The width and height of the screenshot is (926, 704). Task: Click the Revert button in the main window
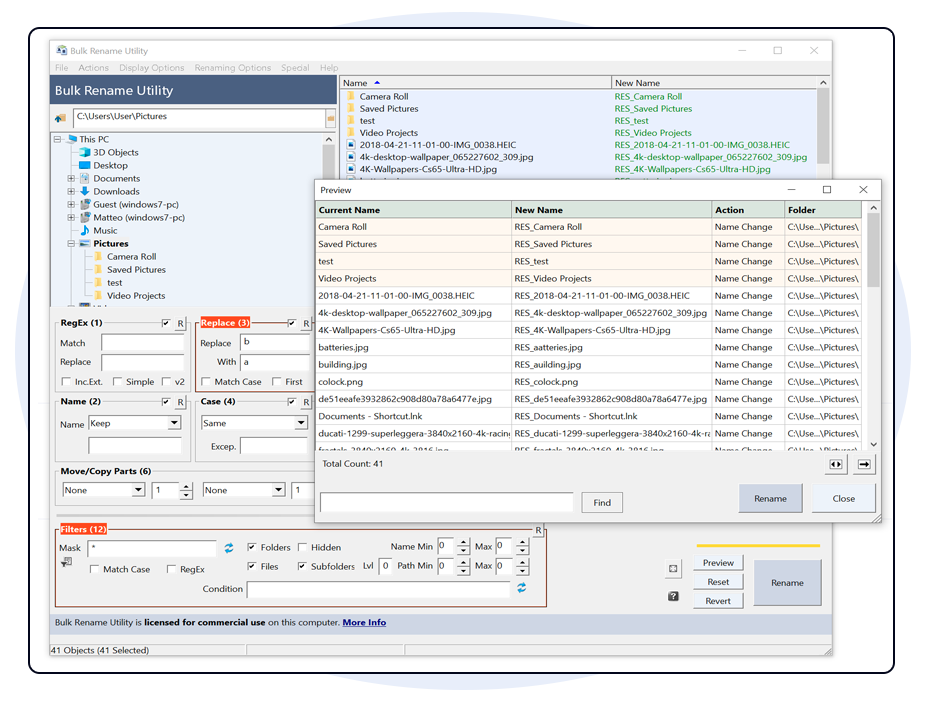(718, 601)
